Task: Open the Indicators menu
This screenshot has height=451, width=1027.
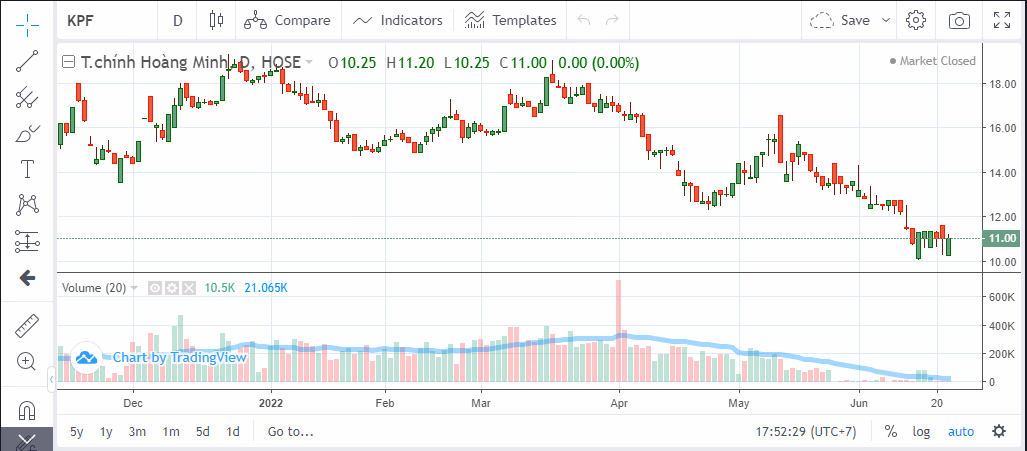Action: pyautogui.click(x=398, y=20)
